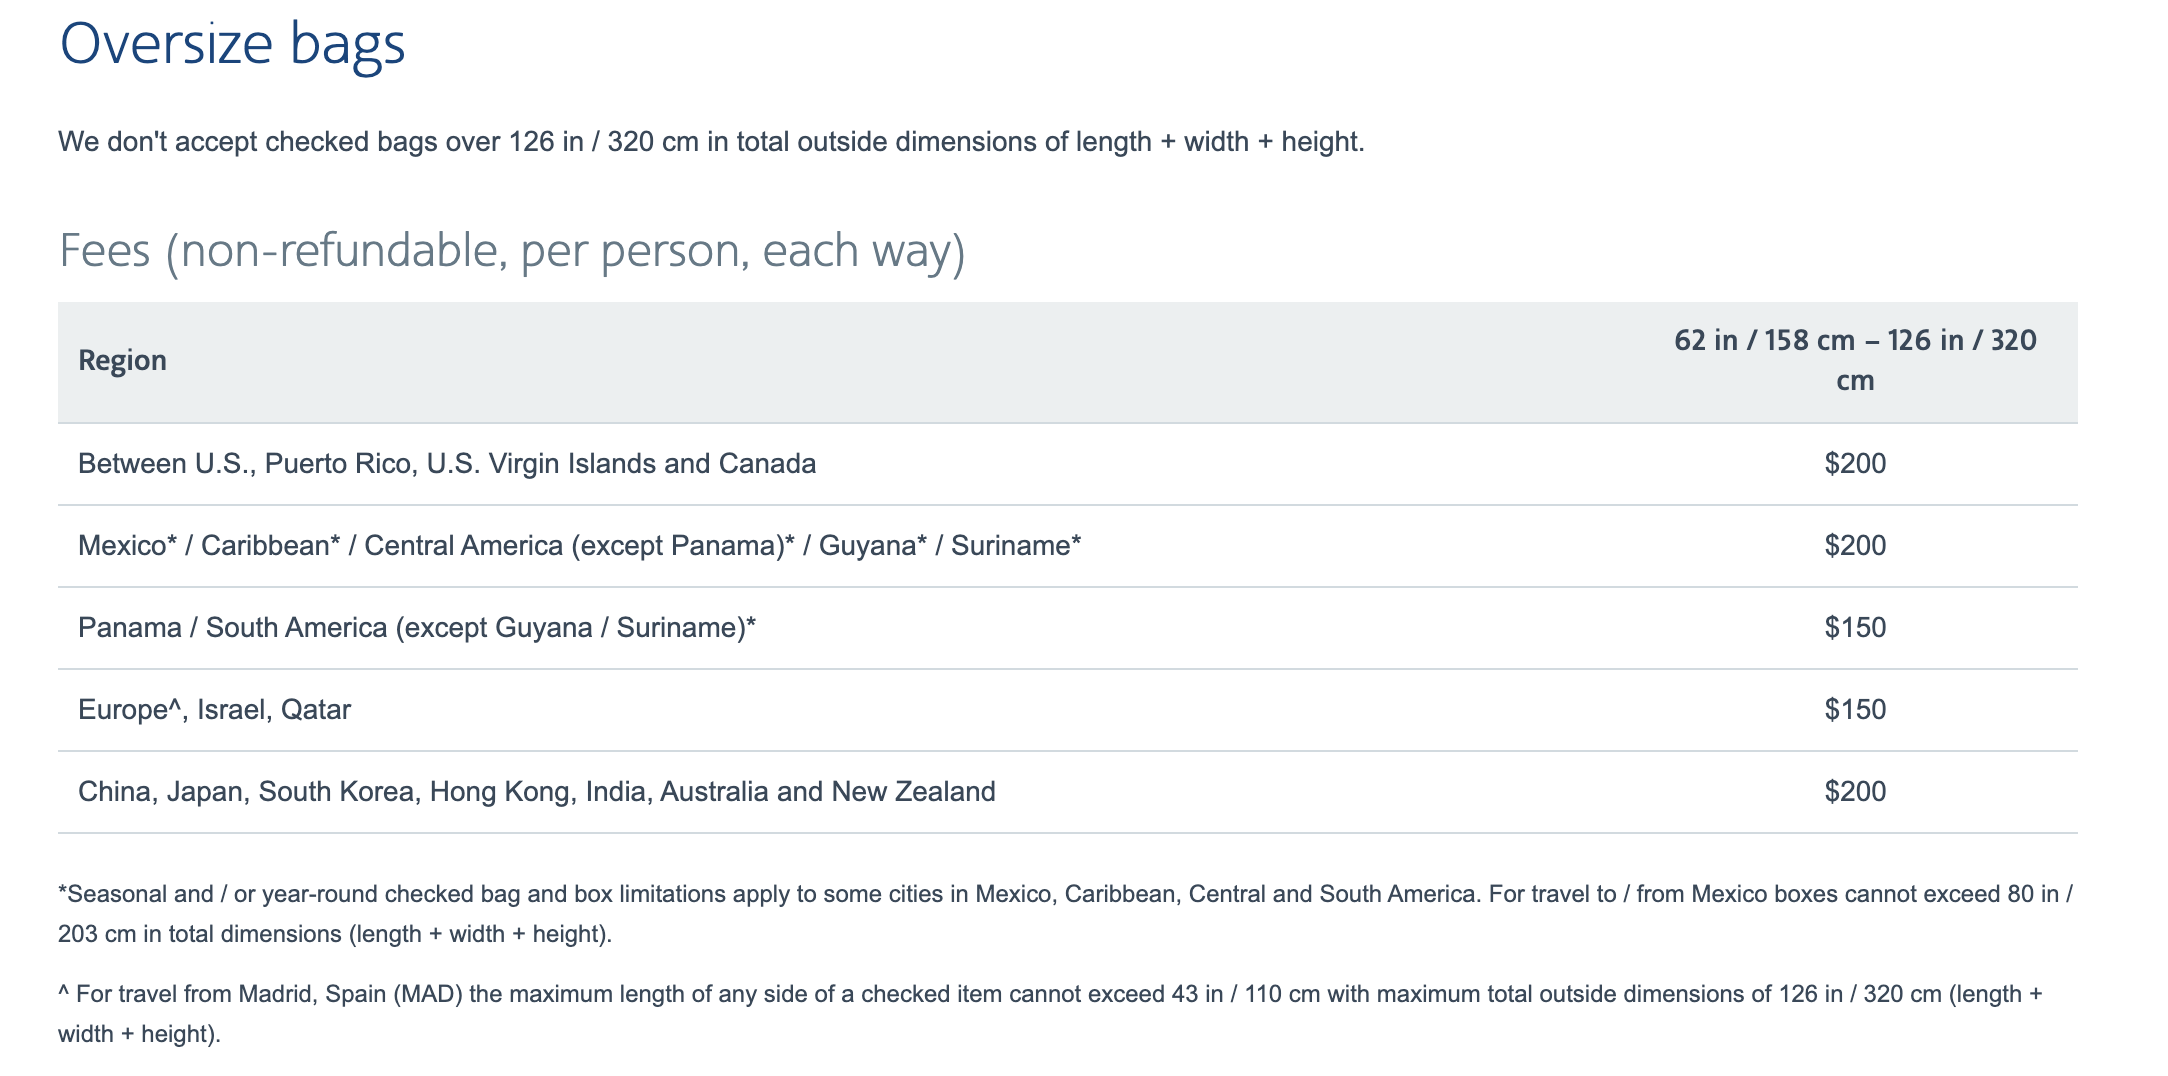2168x1076 pixels.
Task: Click the $150 fee for Europe row
Action: (1855, 710)
